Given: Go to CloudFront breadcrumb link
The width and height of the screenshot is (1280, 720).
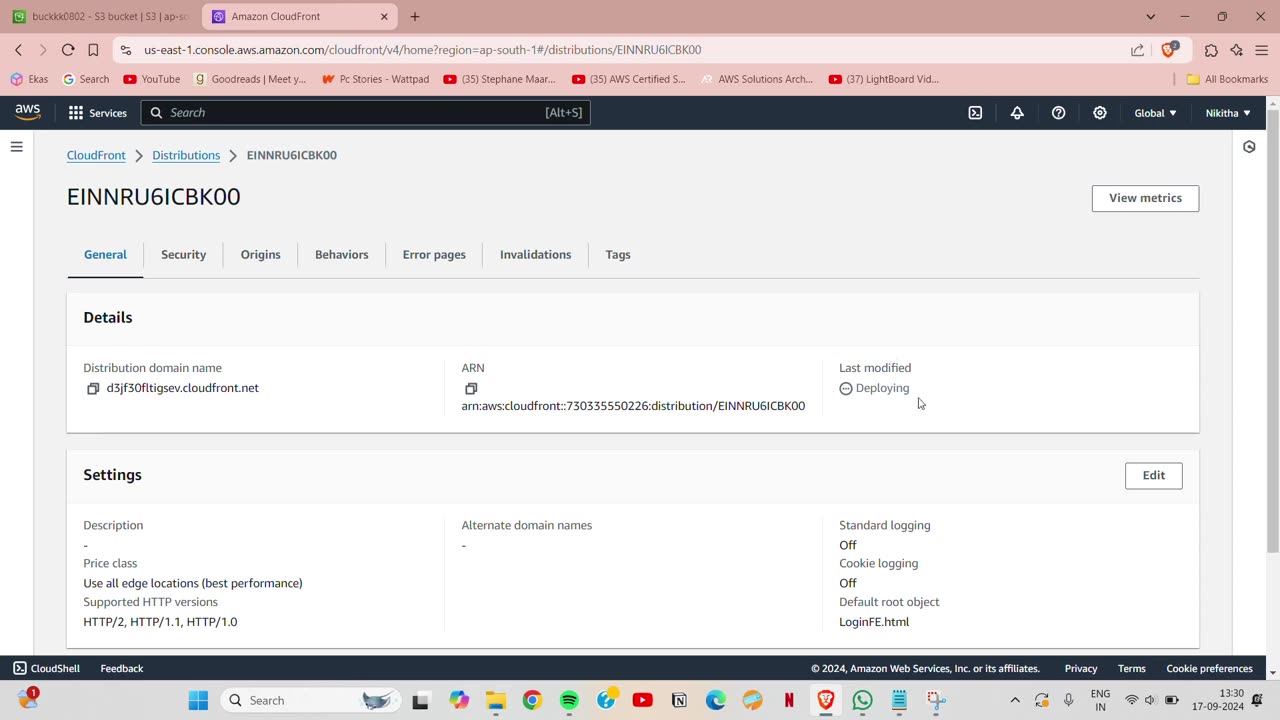Looking at the screenshot, I should click(x=96, y=155).
